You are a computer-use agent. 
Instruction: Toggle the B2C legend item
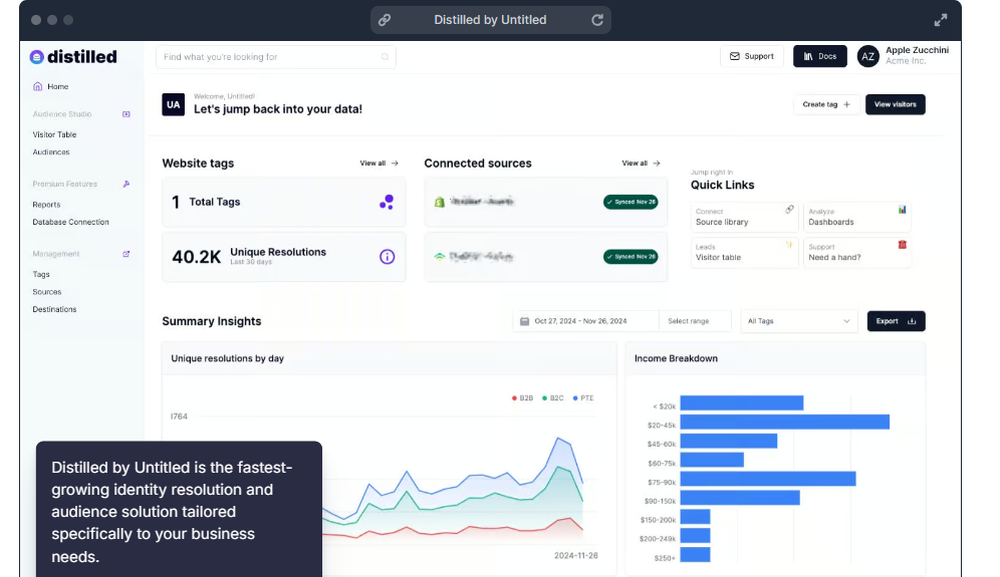(x=553, y=398)
